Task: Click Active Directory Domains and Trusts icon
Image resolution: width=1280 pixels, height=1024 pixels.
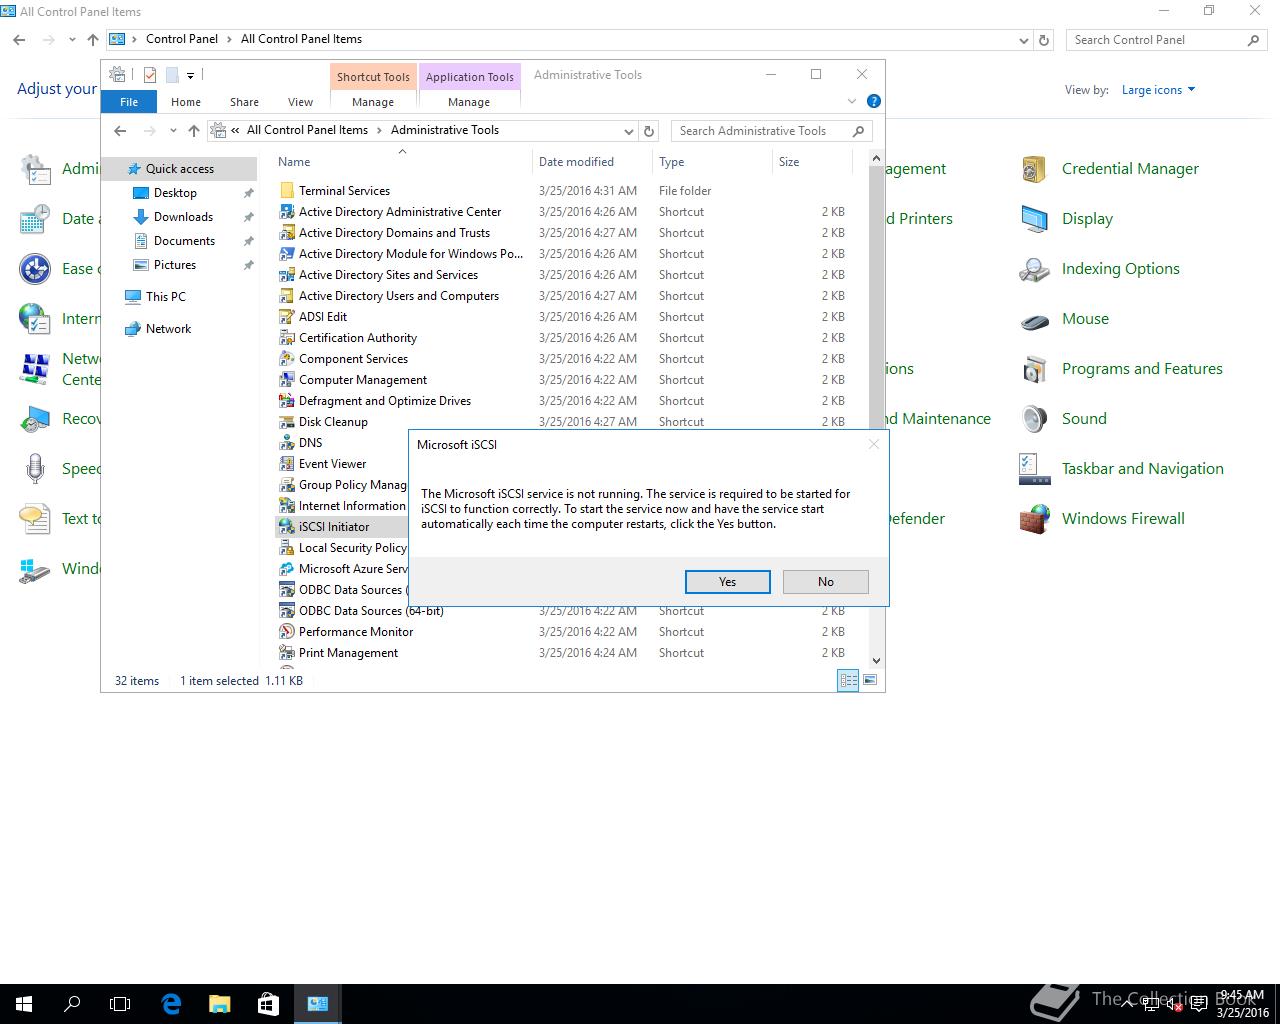Action: coord(287,233)
